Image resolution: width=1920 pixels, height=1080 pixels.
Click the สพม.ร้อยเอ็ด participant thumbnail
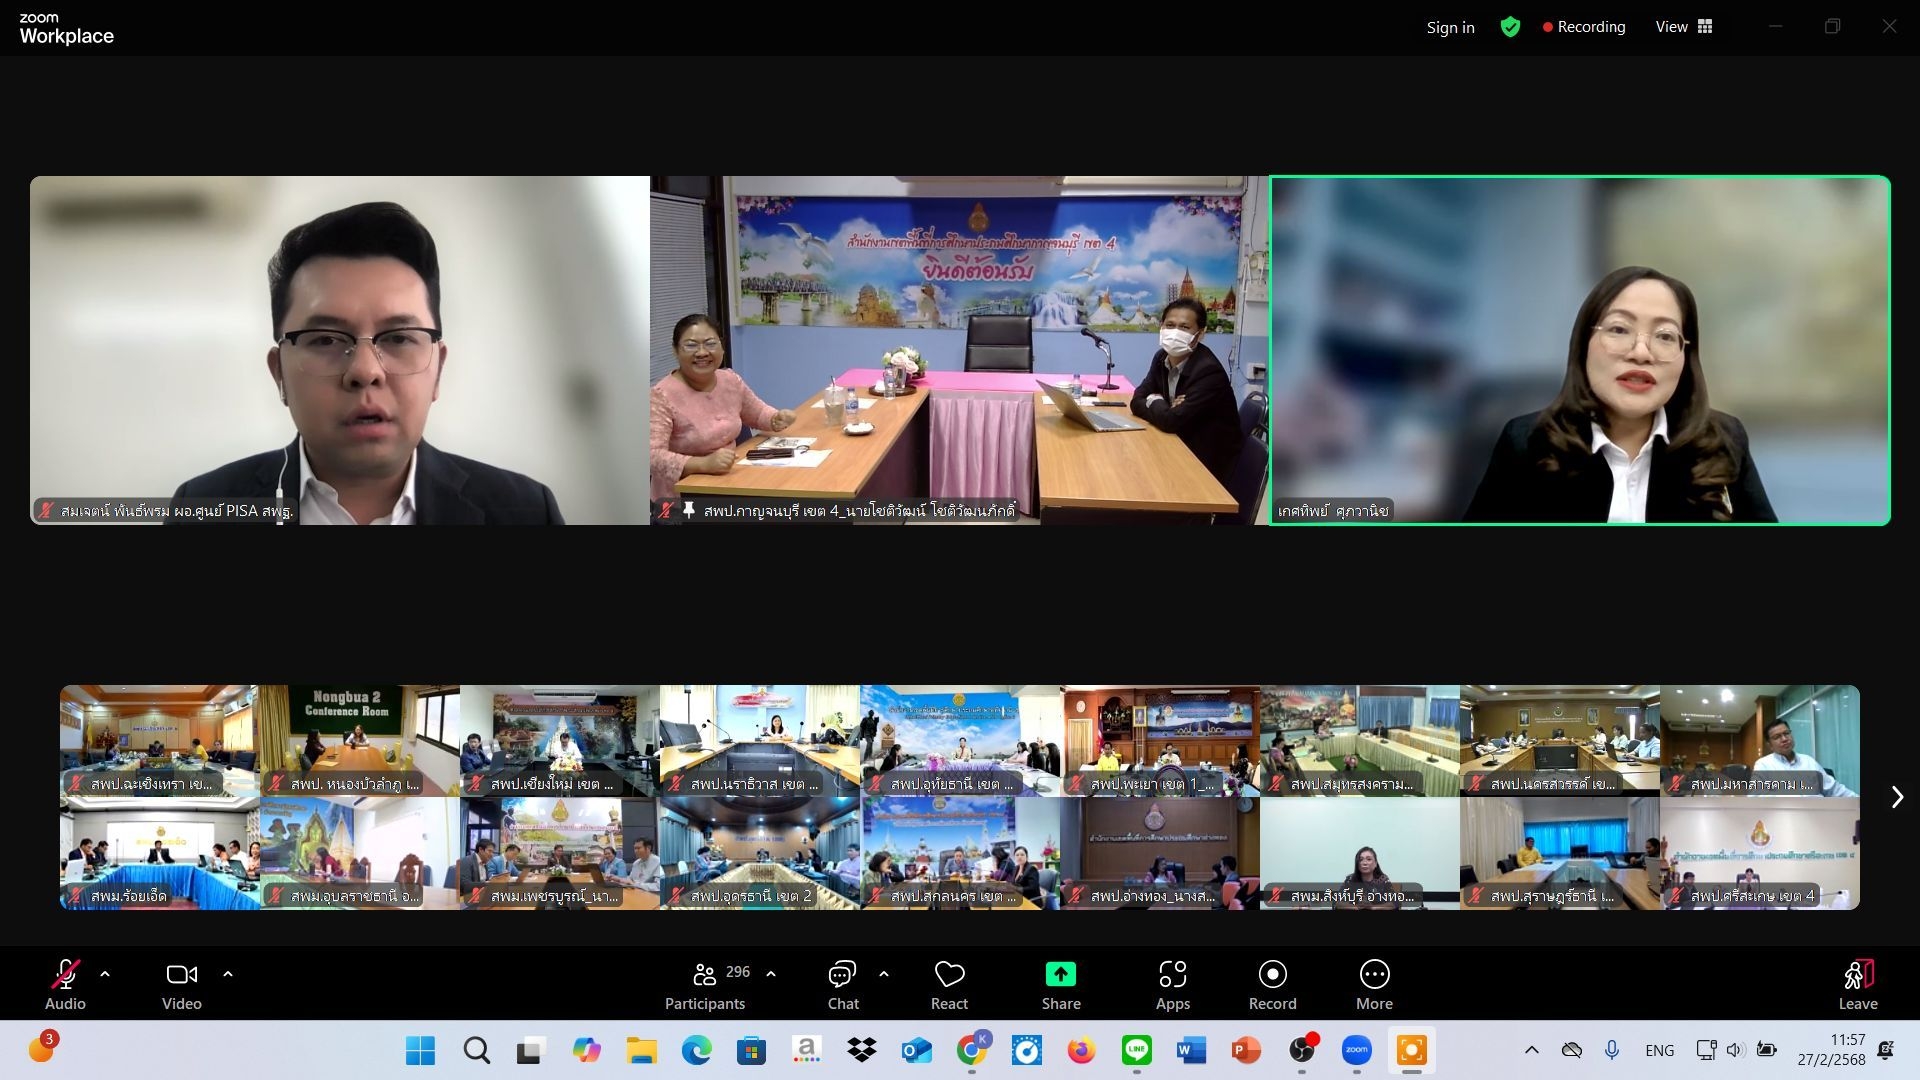pyautogui.click(x=160, y=853)
